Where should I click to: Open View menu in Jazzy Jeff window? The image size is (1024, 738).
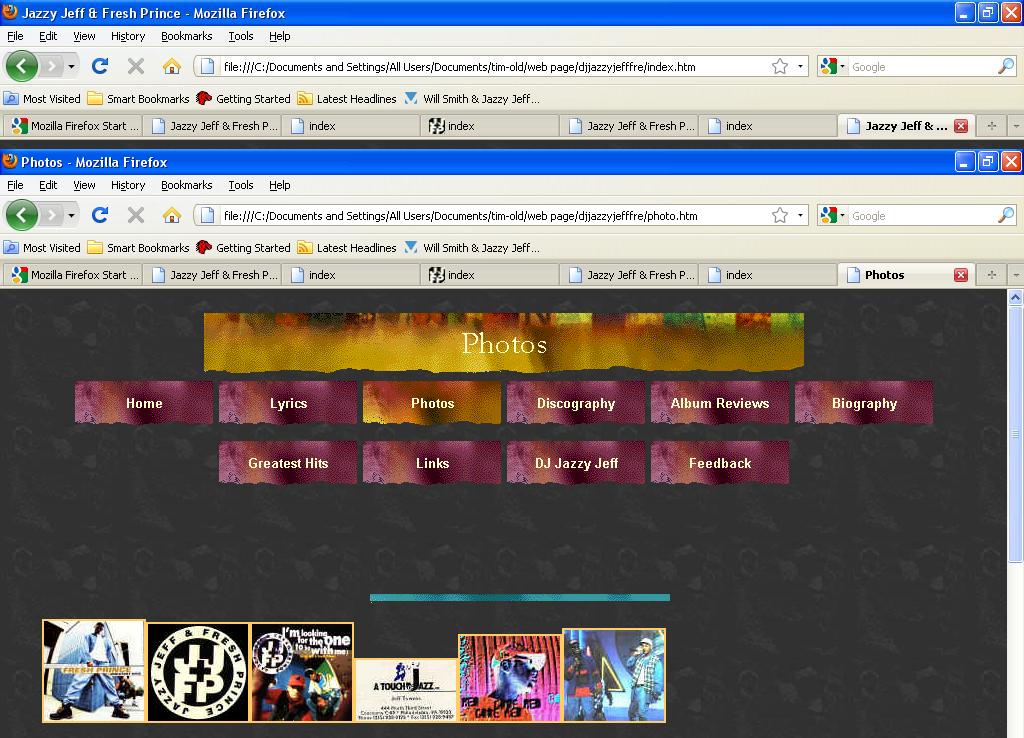point(84,36)
